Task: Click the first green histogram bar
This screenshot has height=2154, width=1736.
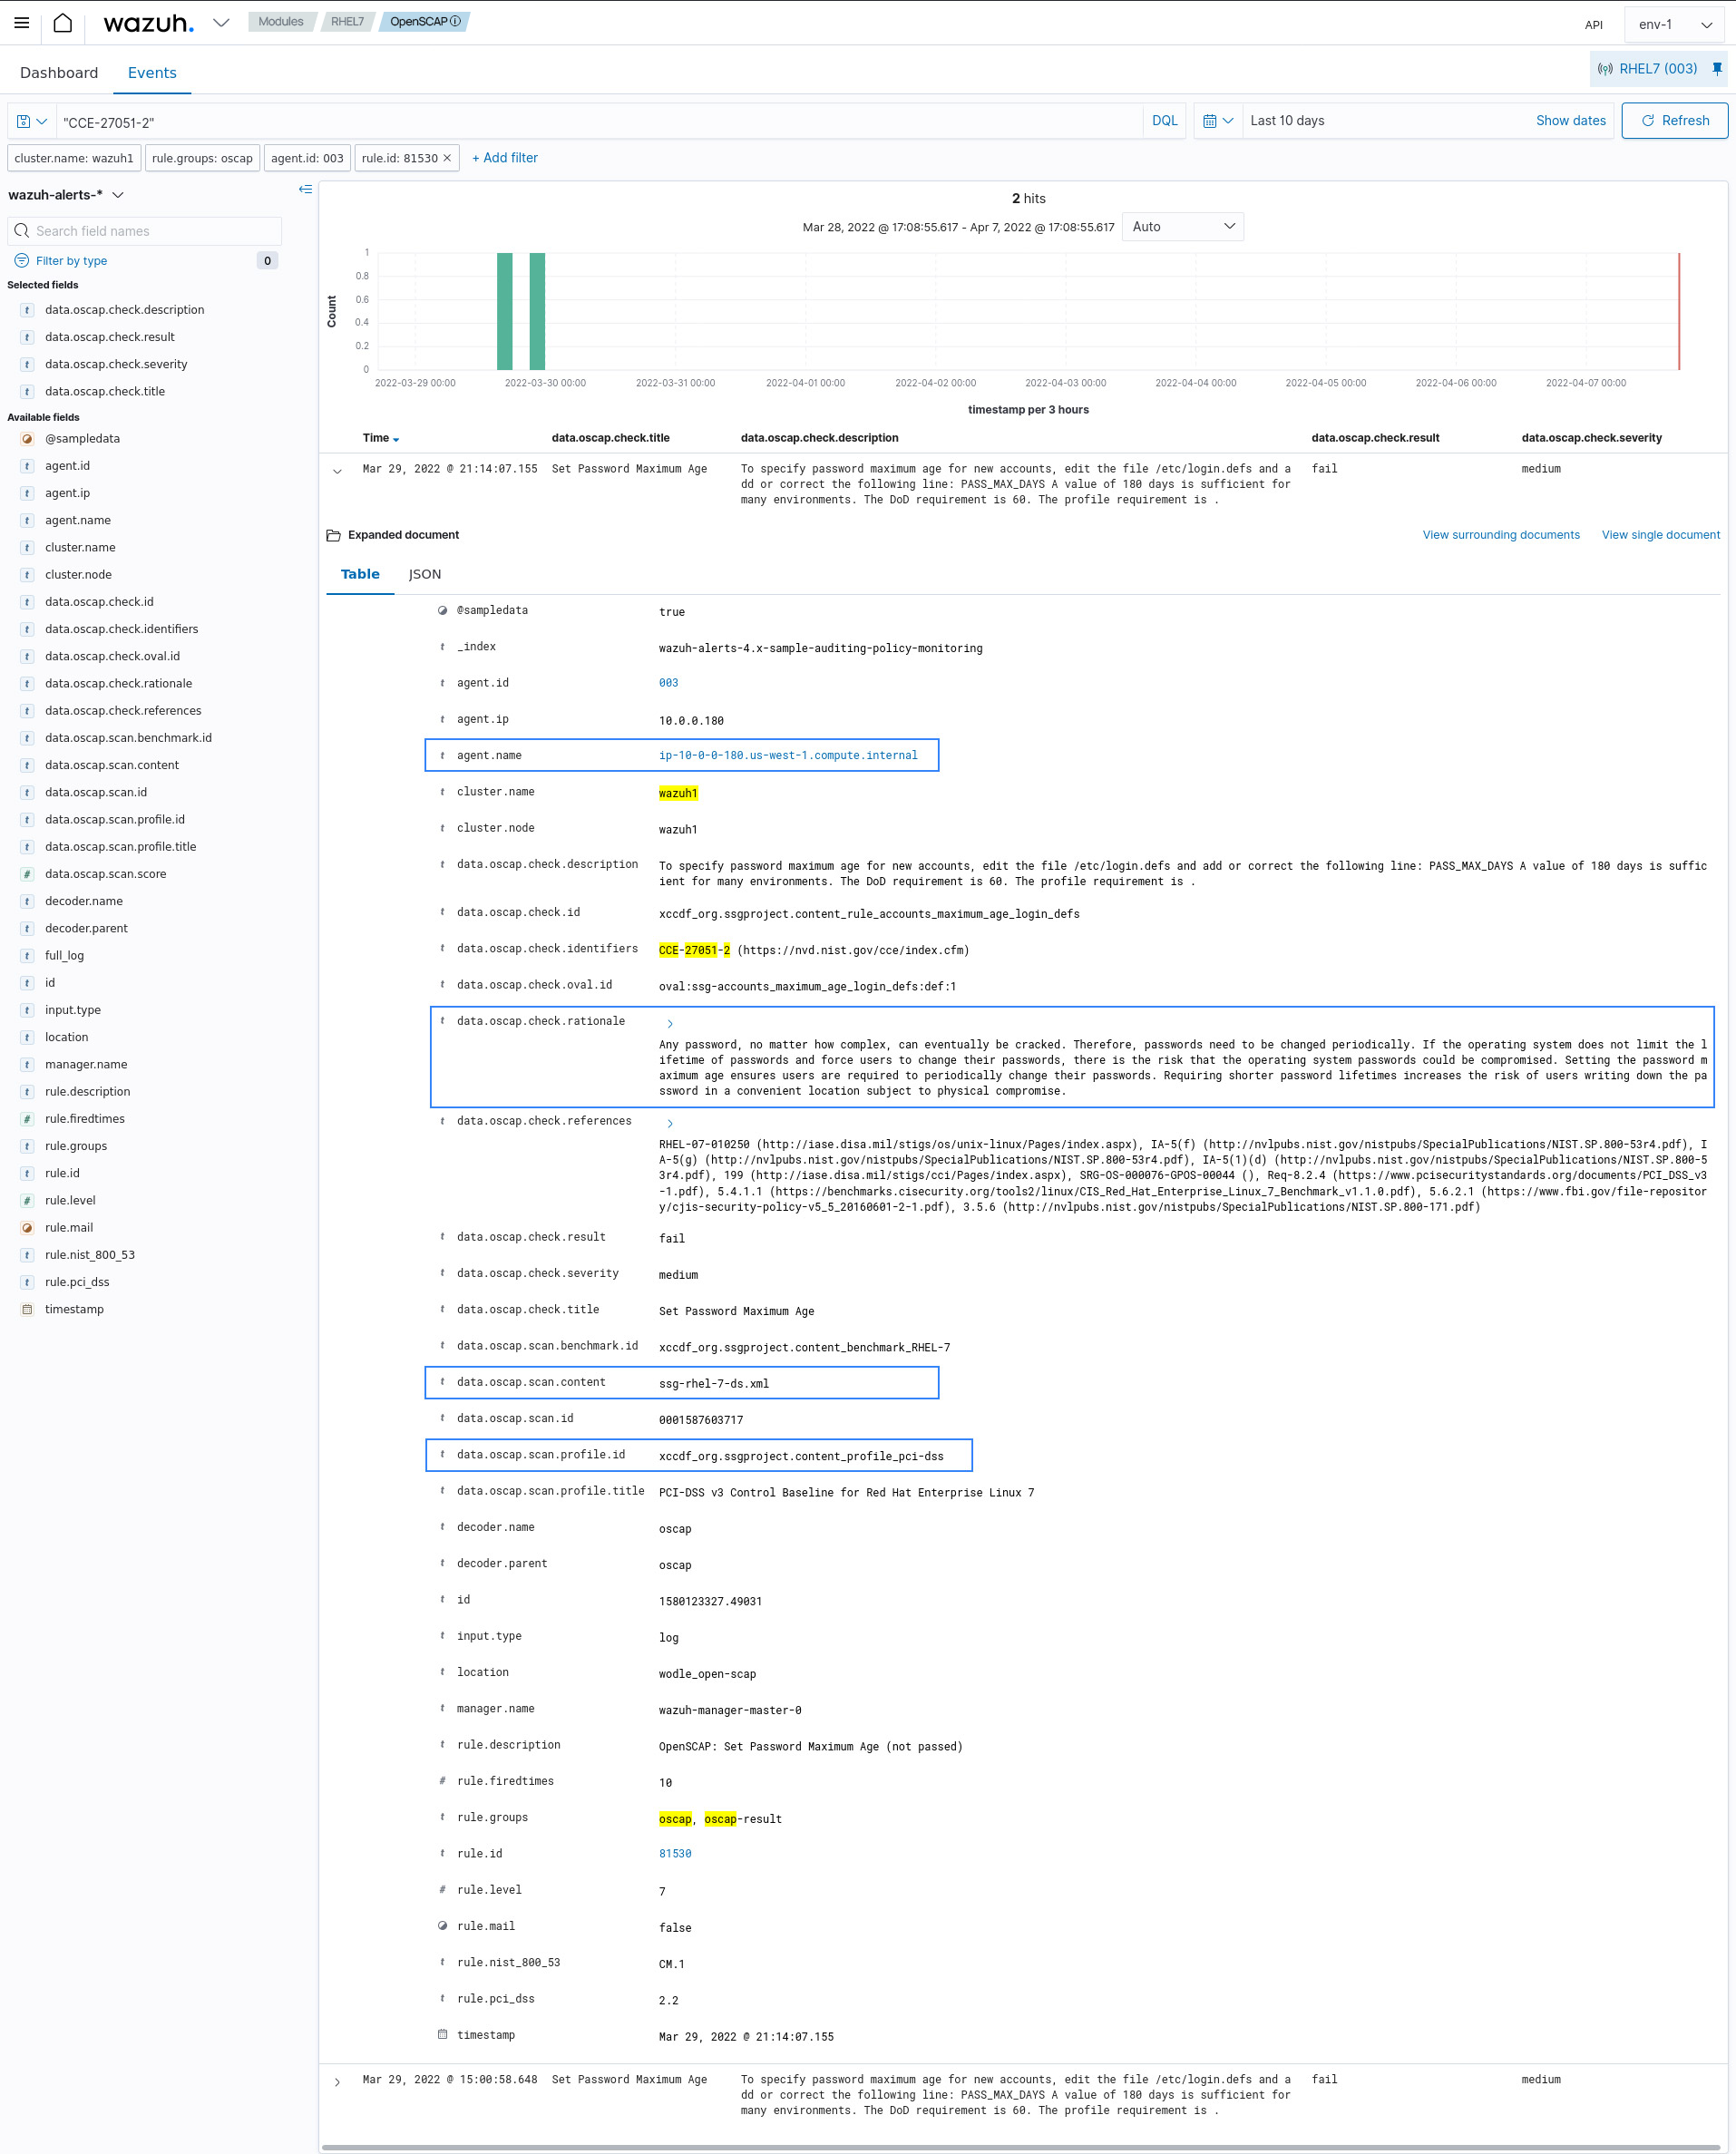Action: click(x=505, y=311)
